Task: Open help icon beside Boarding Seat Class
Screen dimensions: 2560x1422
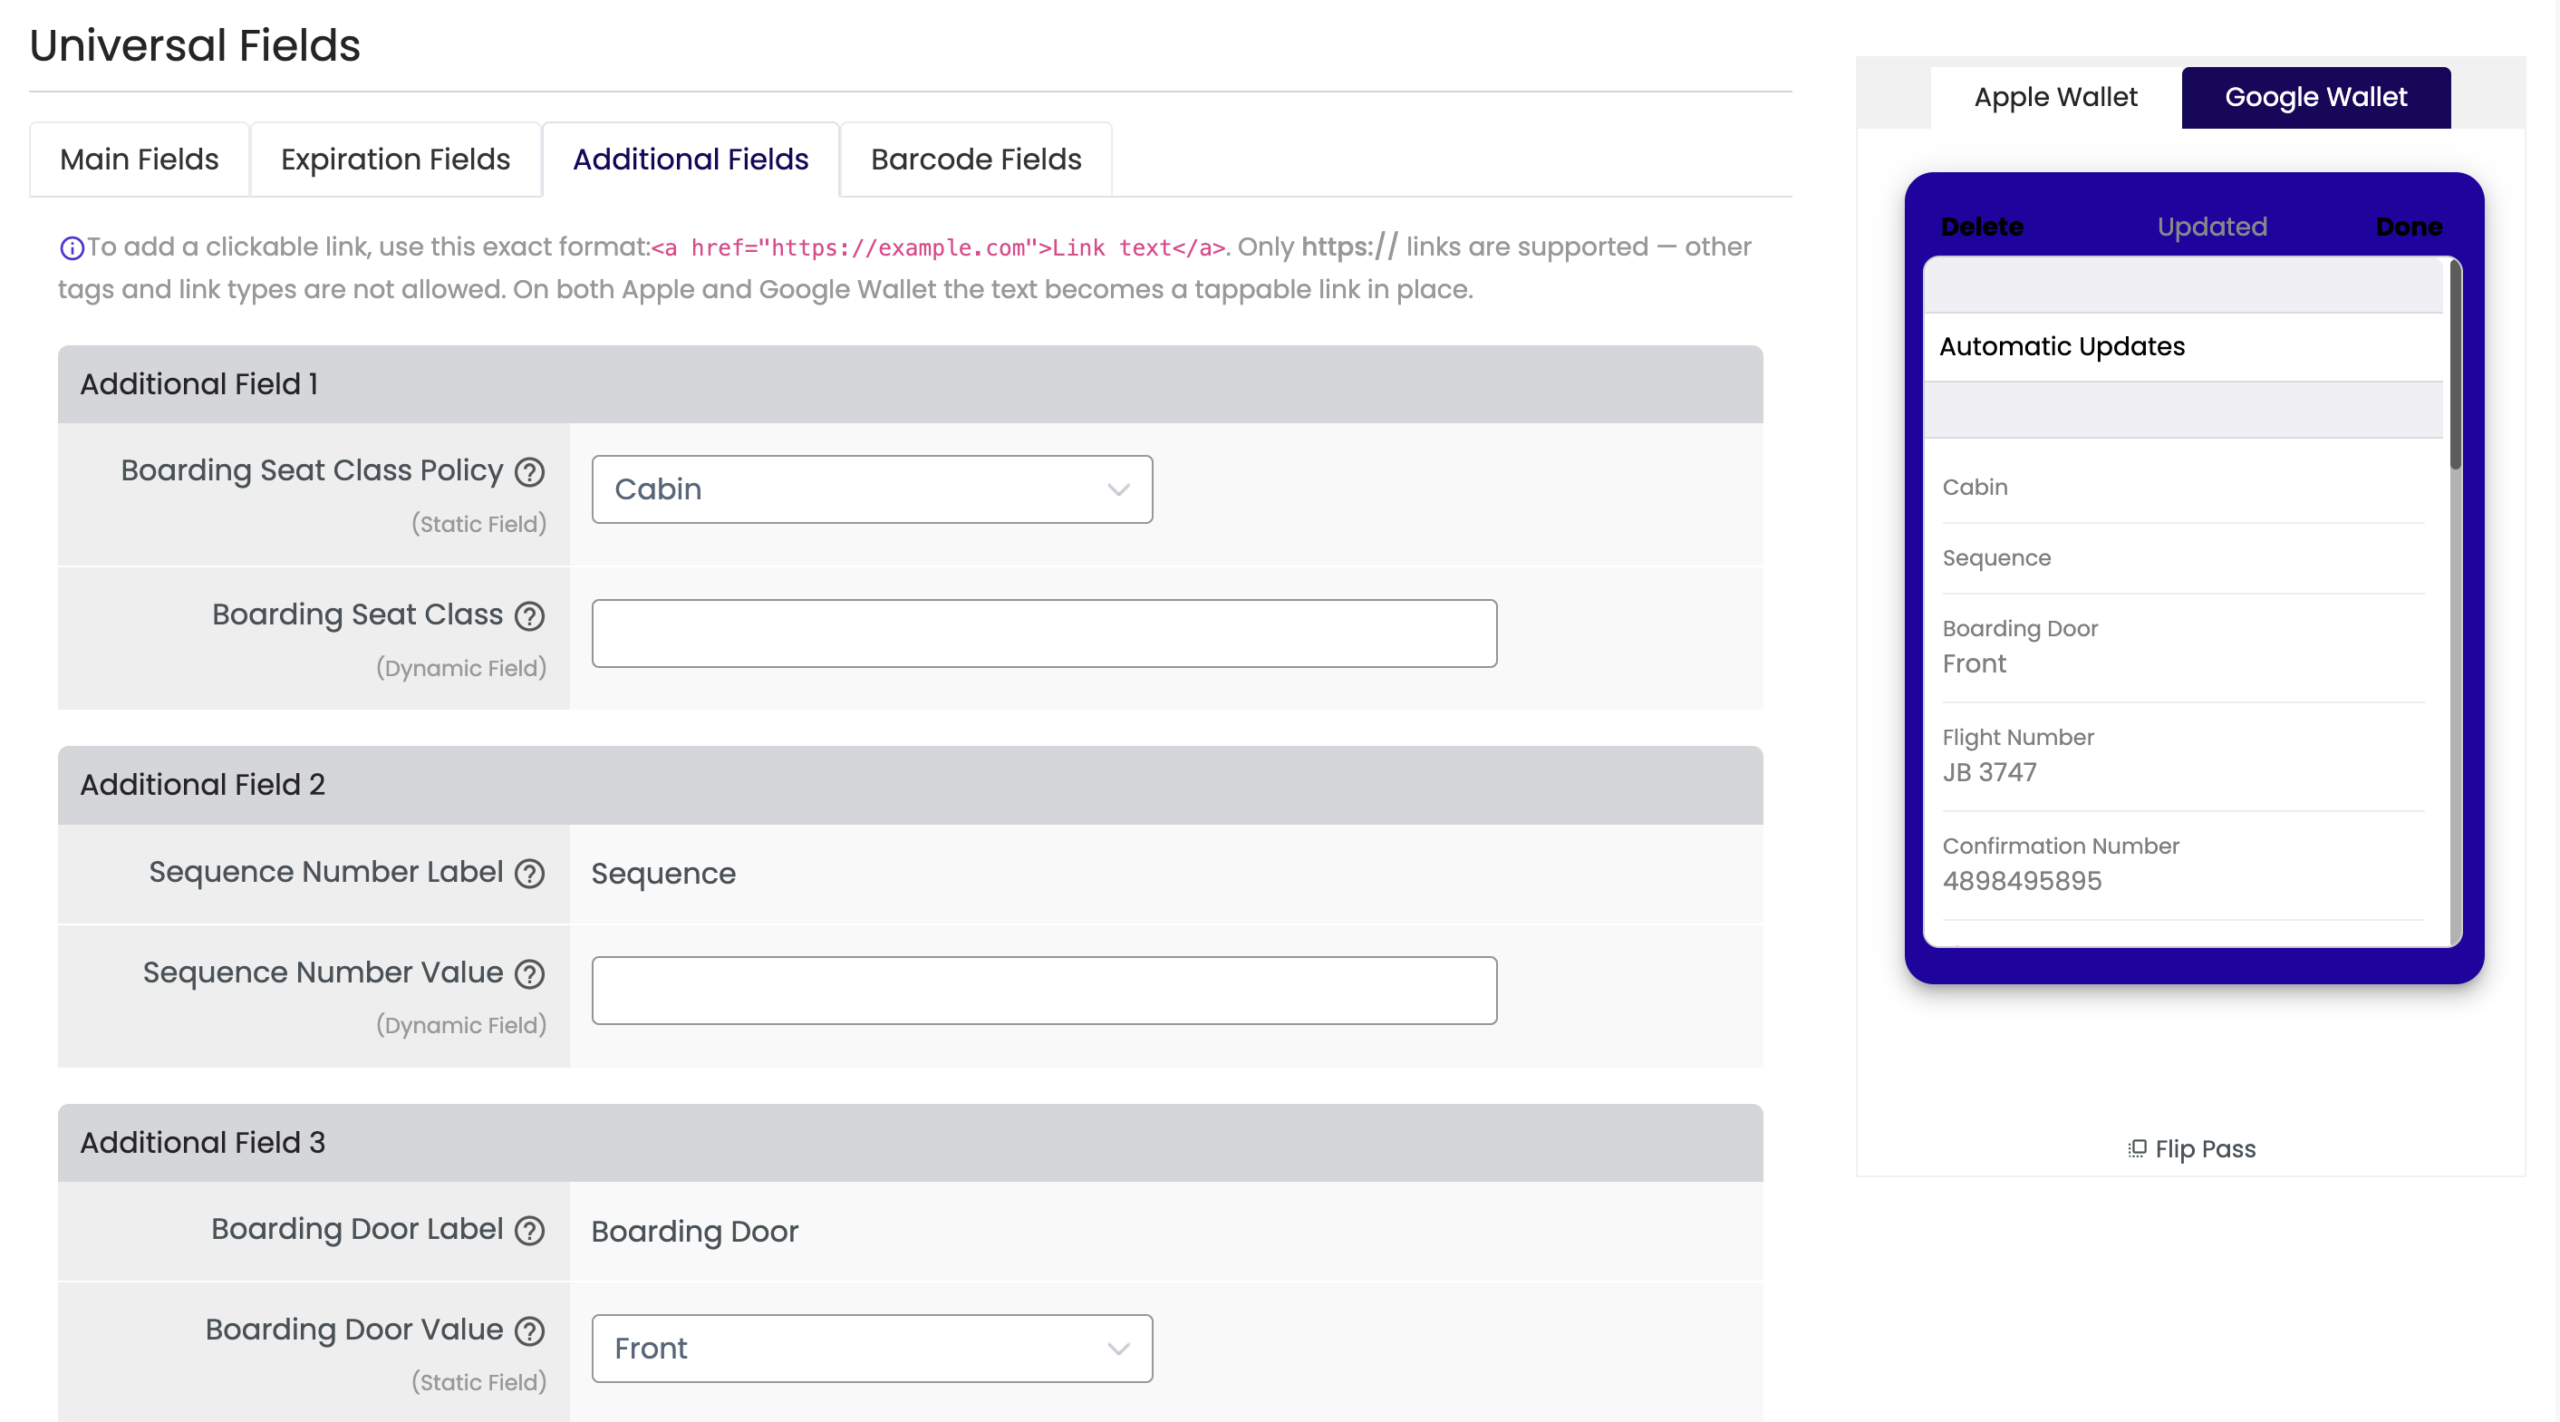Action: point(529,616)
